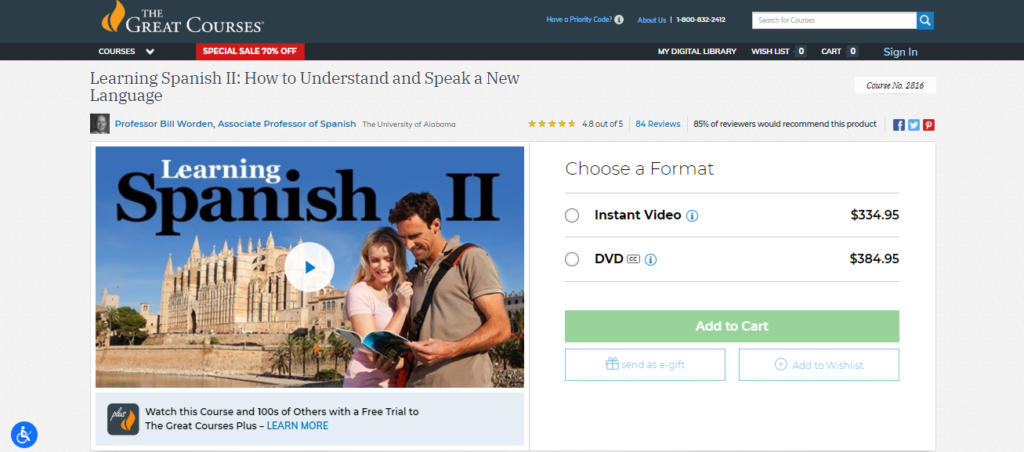Click the $384.95 price

coord(874,259)
